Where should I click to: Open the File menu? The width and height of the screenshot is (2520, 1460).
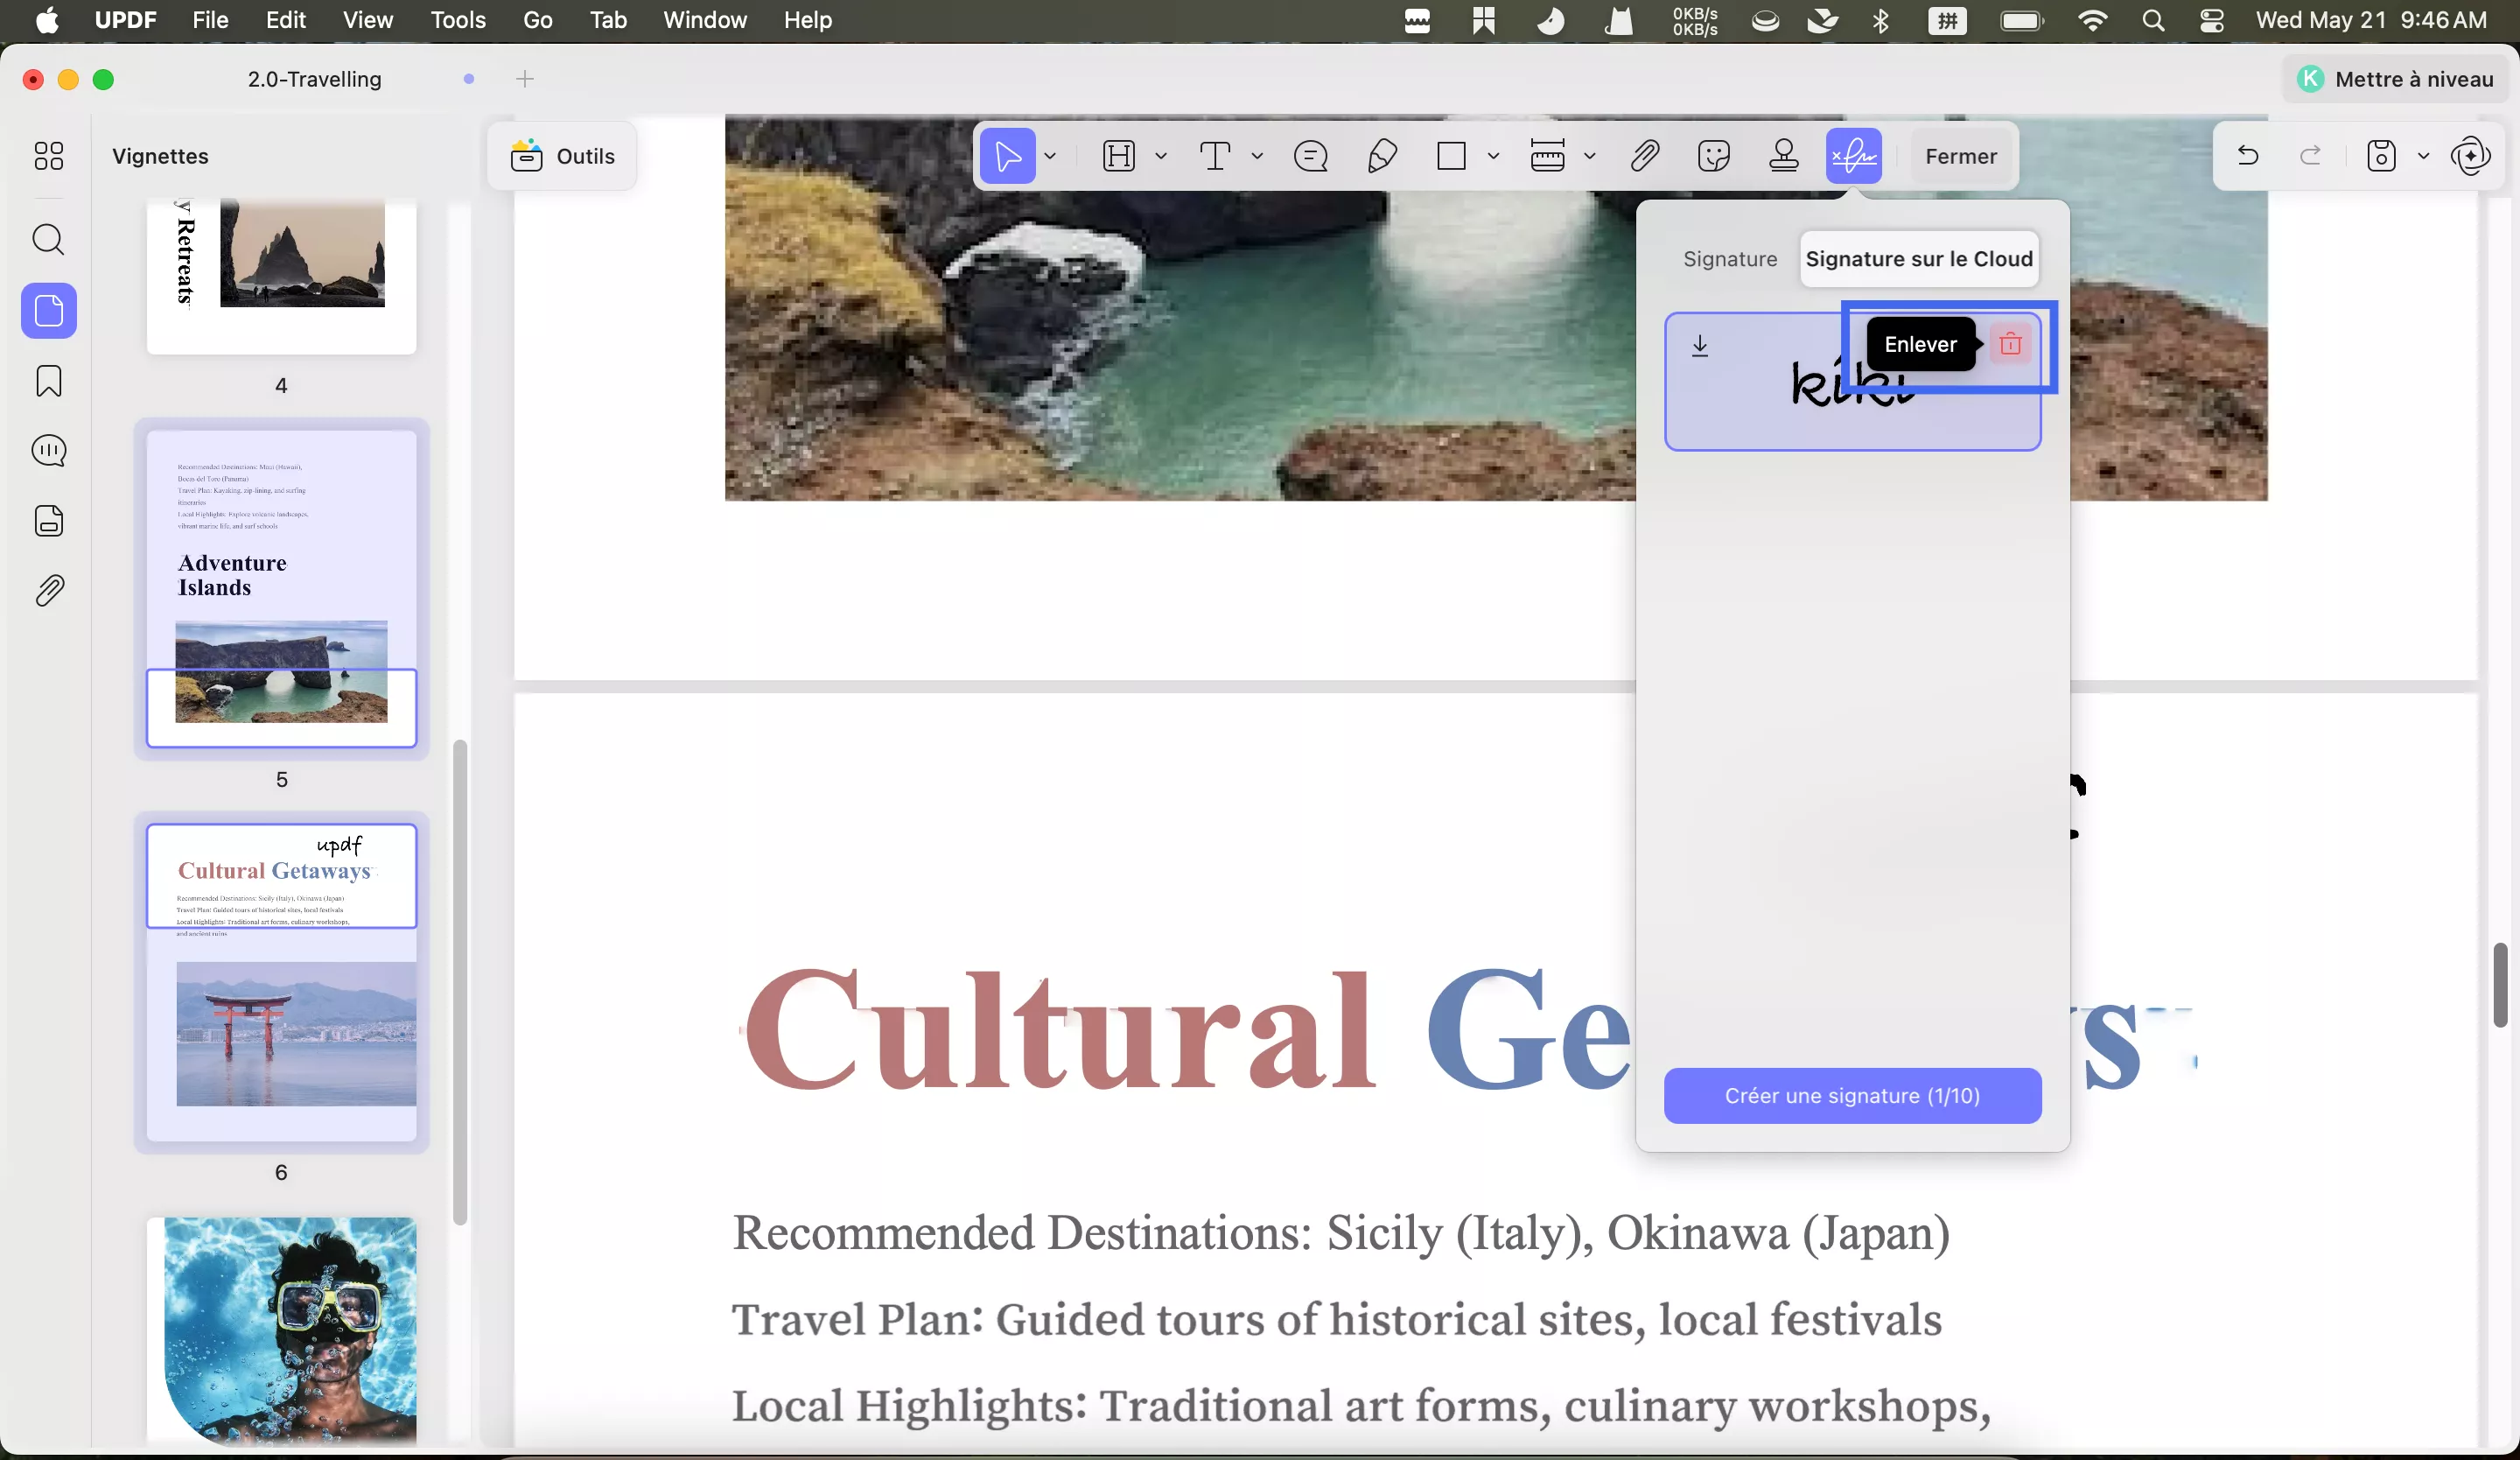click(210, 20)
